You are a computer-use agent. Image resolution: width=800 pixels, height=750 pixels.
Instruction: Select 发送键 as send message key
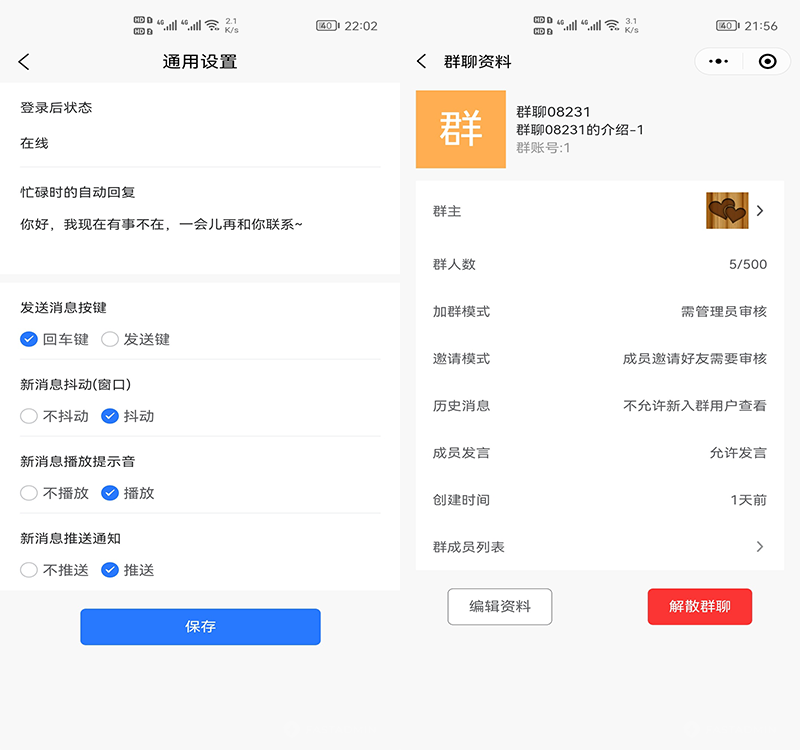110,339
